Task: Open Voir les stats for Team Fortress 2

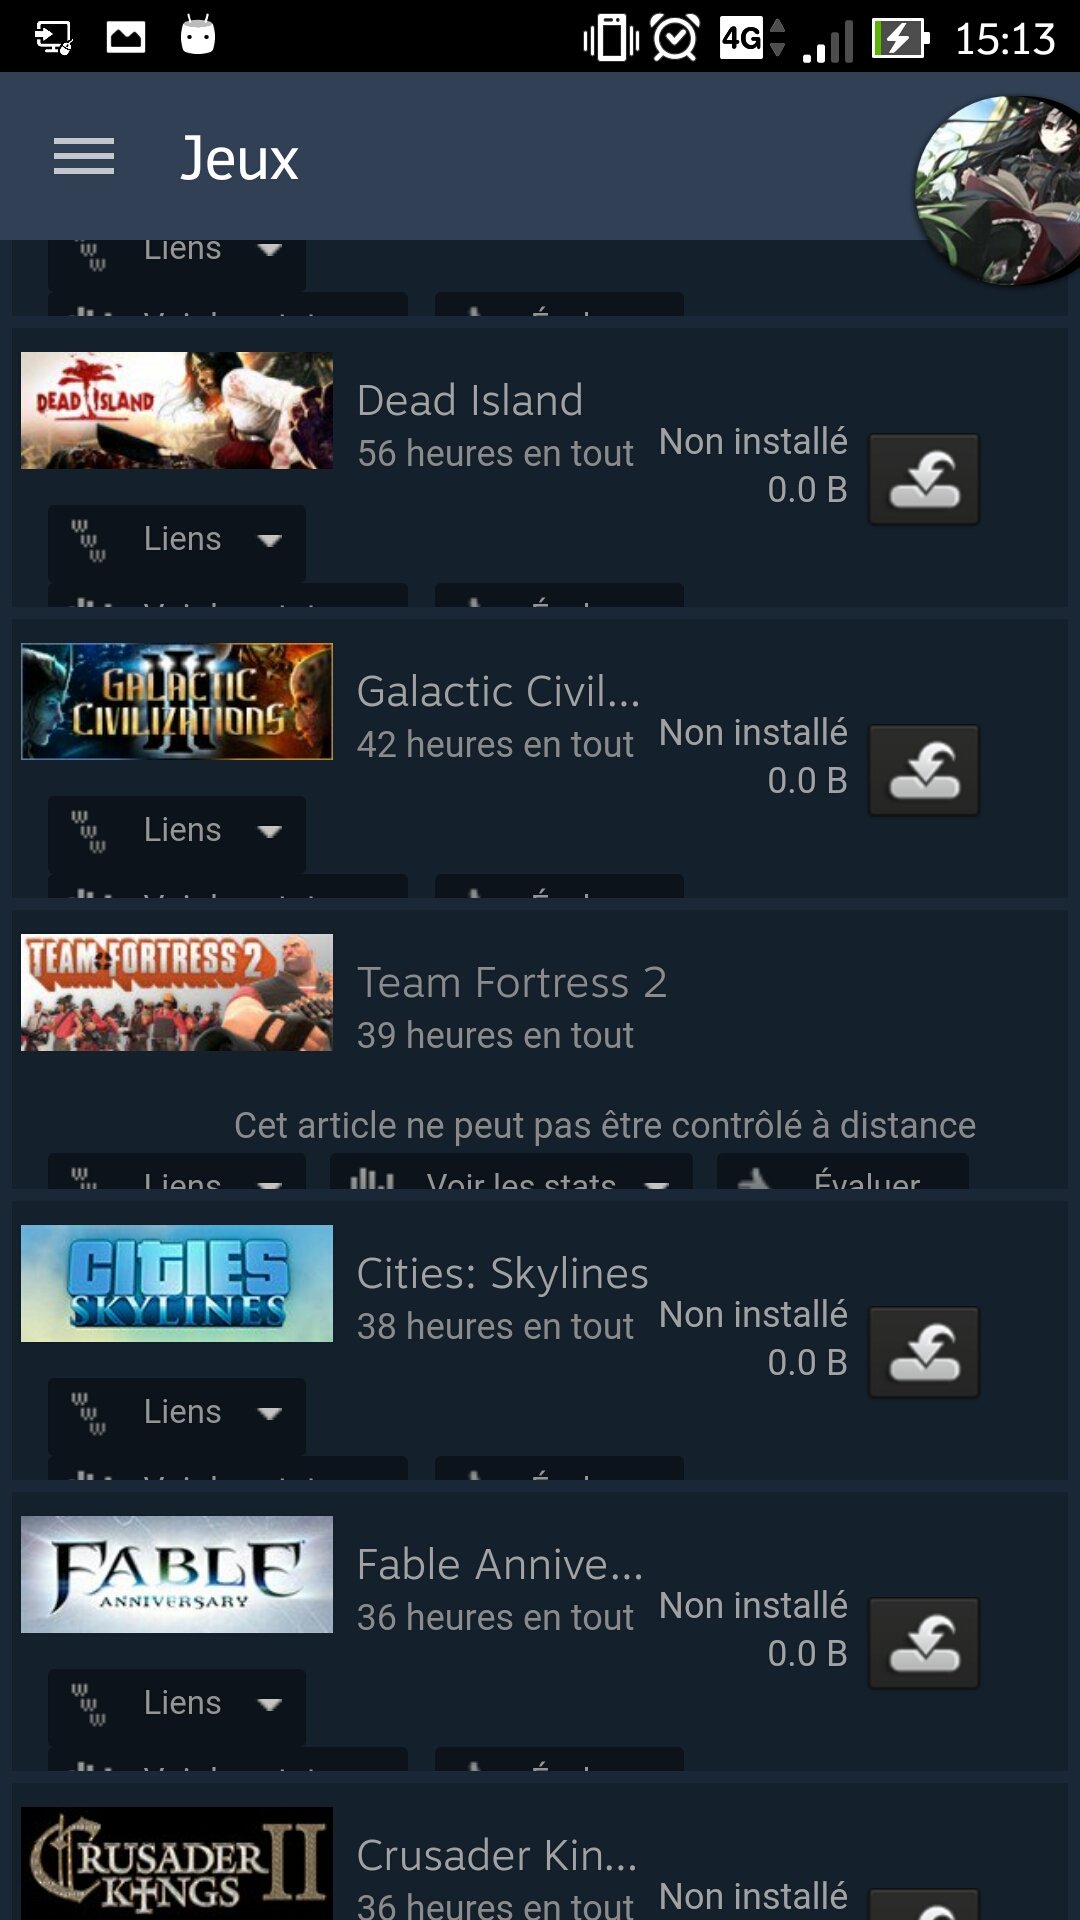Action: click(511, 1172)
